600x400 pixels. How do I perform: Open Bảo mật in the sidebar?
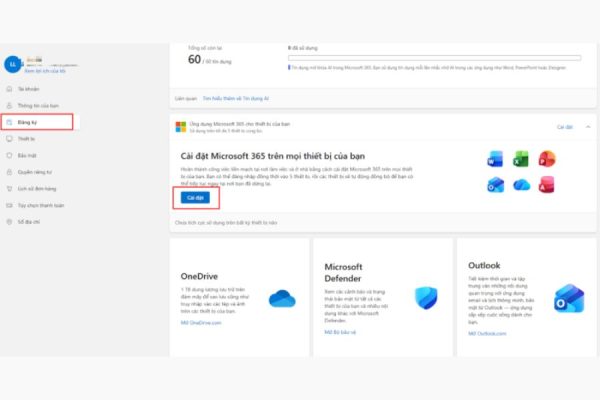pyautogui.click(x=27, y=155)
